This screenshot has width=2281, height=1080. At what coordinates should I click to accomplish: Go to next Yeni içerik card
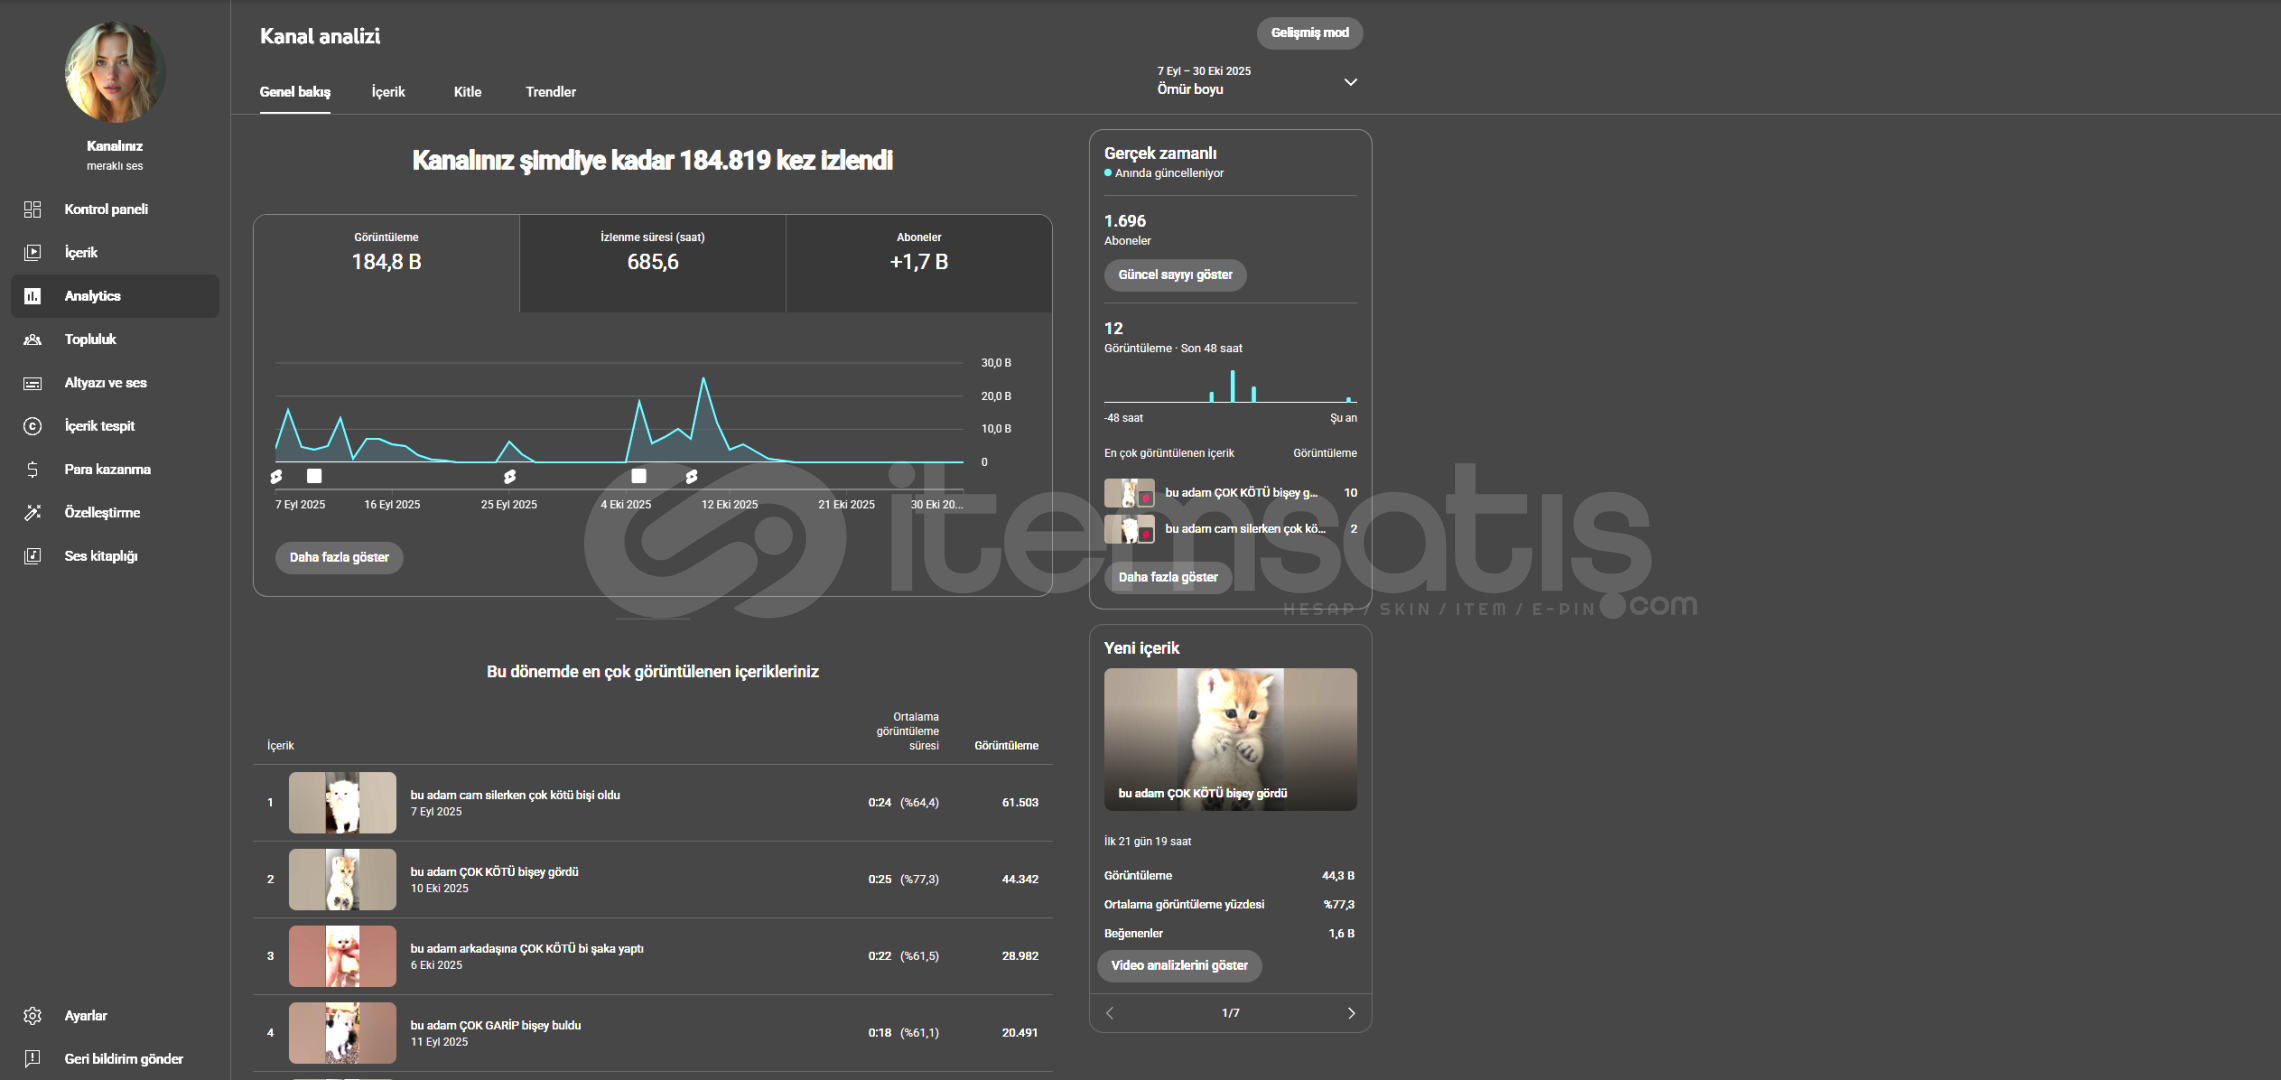[x=1351, y=1013]
